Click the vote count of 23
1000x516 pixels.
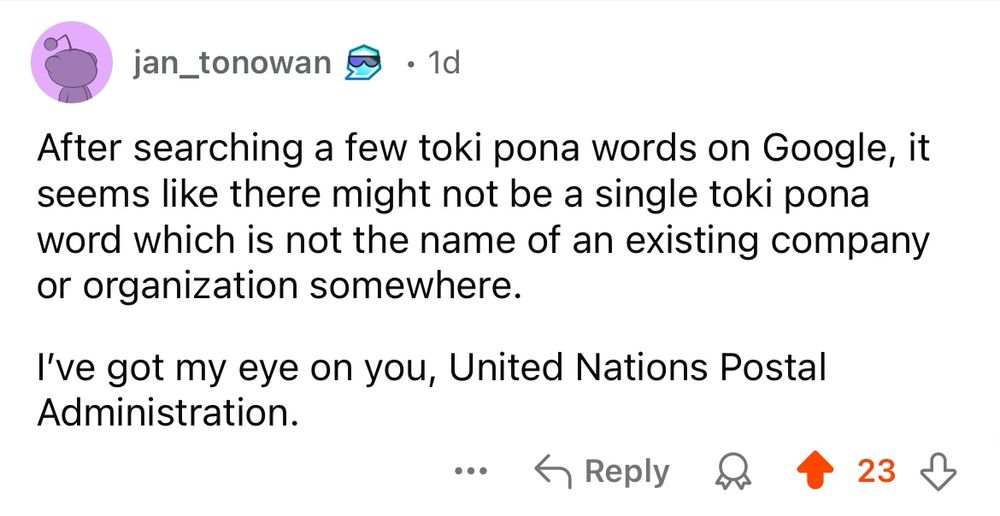tap(876, 471)
